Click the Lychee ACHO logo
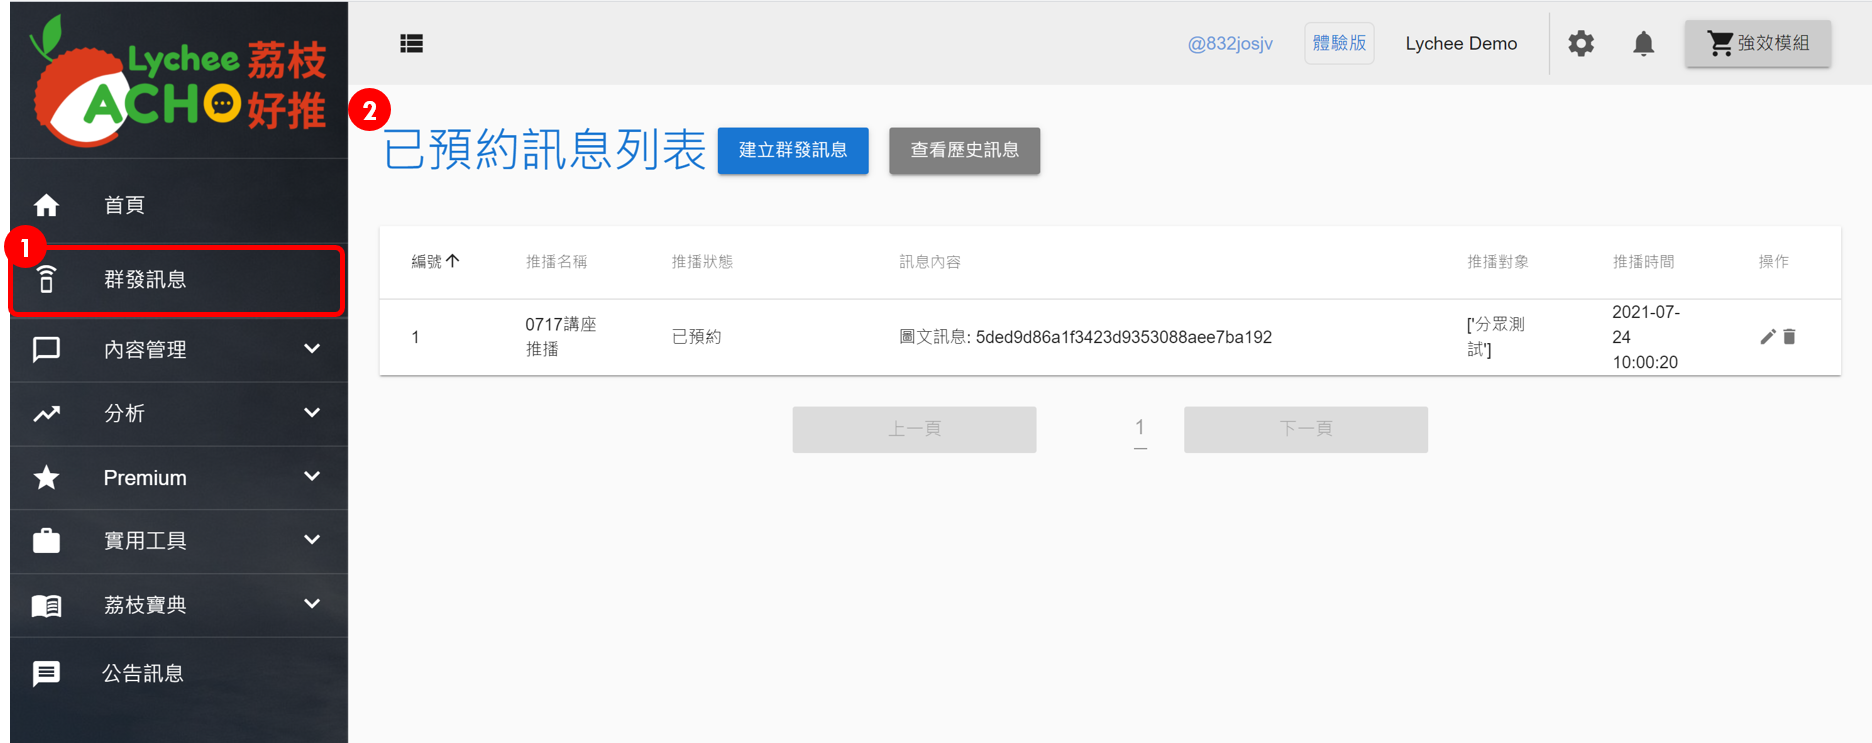The image size is (1872, 743). [178, 83]
